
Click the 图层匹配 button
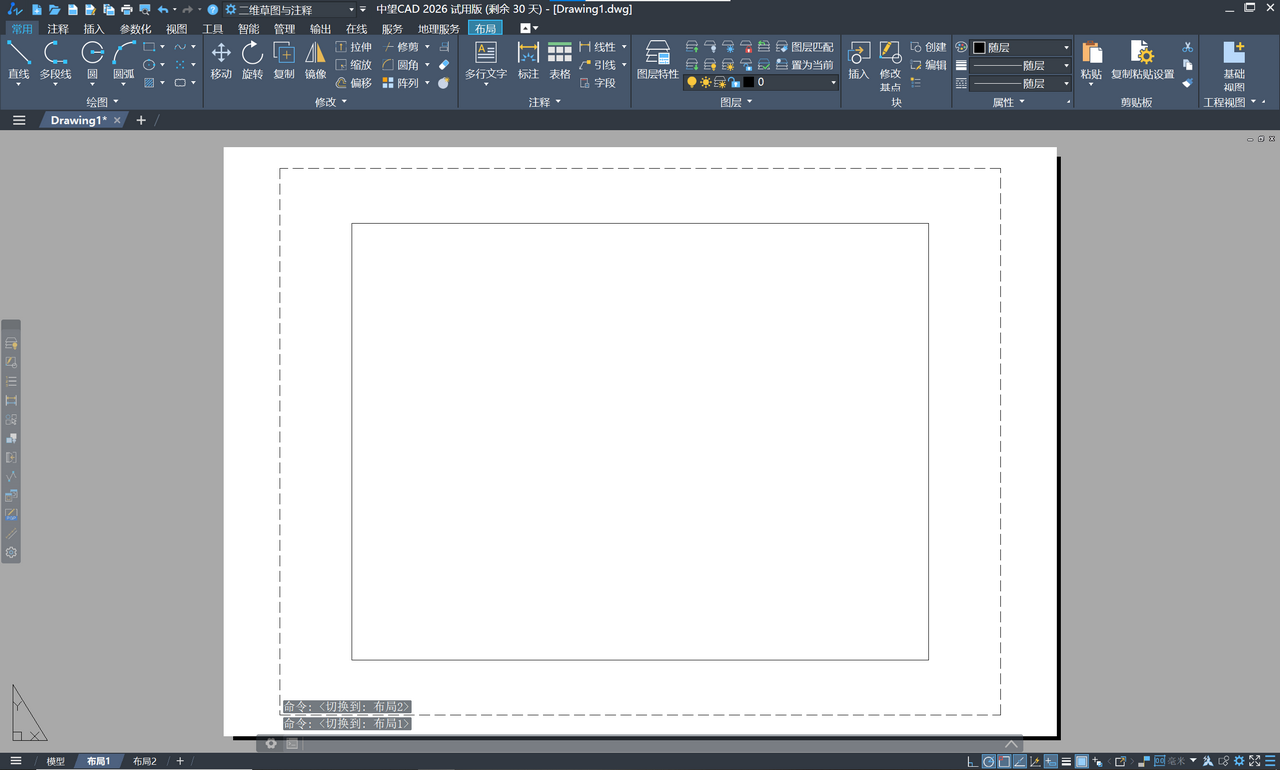[811, 47]
